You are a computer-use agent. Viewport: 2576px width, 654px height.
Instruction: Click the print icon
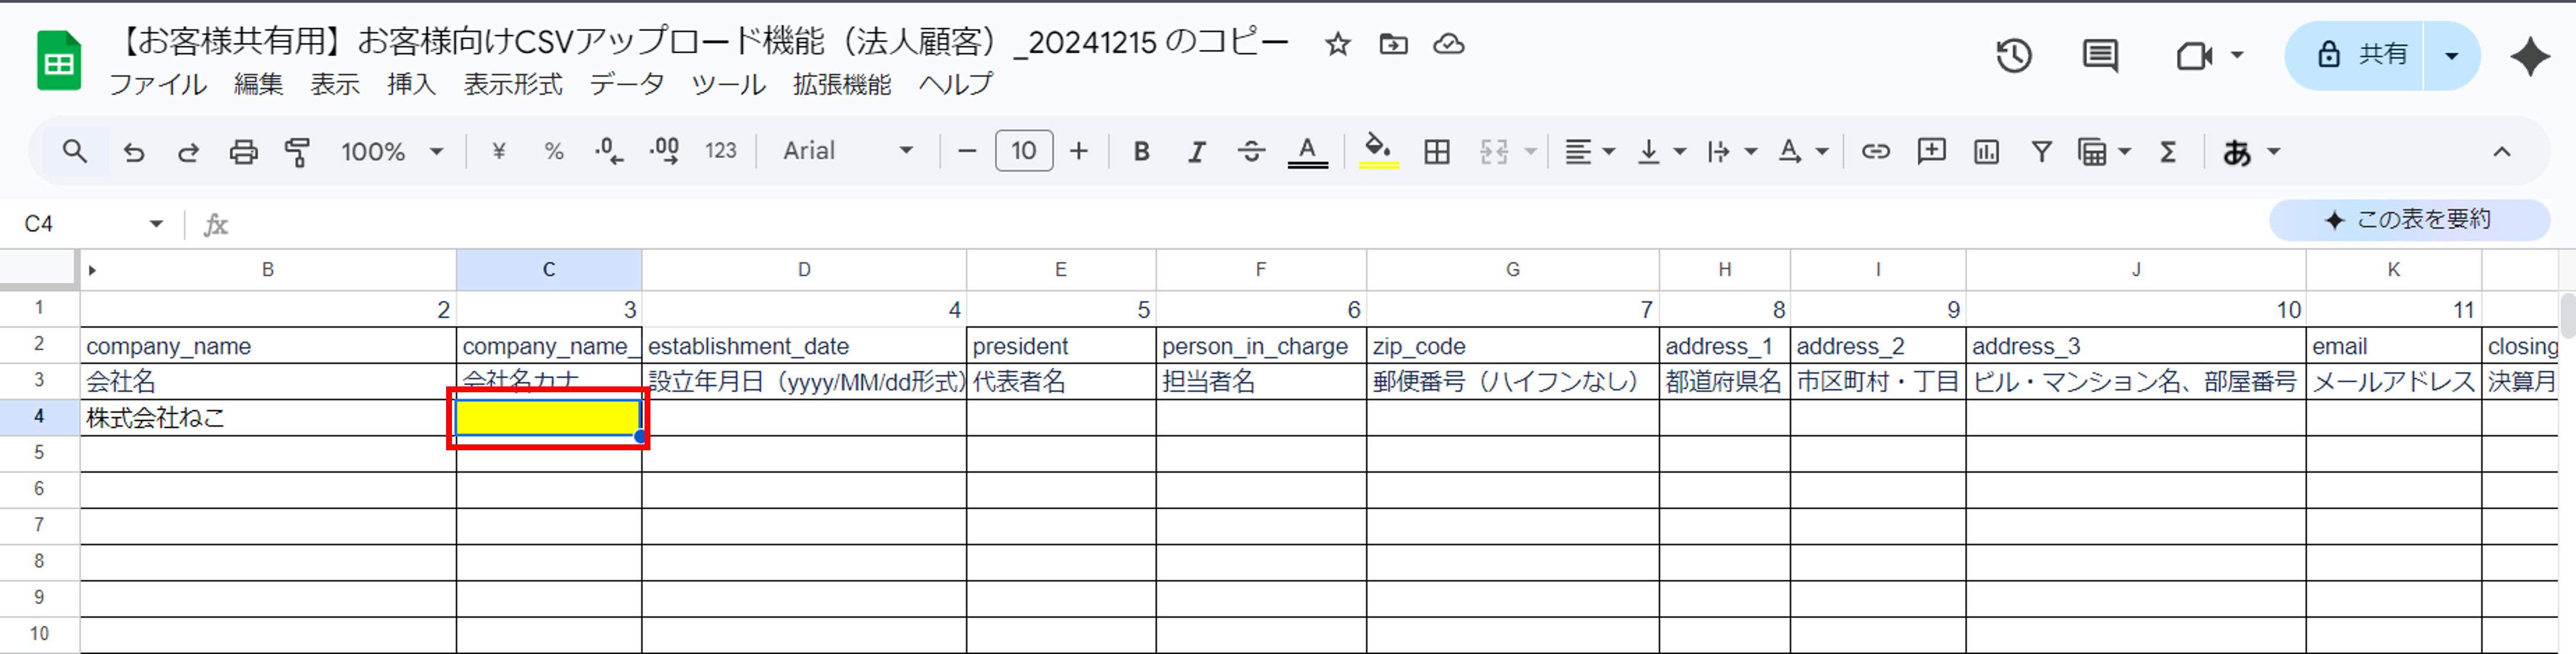tap(243, 152)
